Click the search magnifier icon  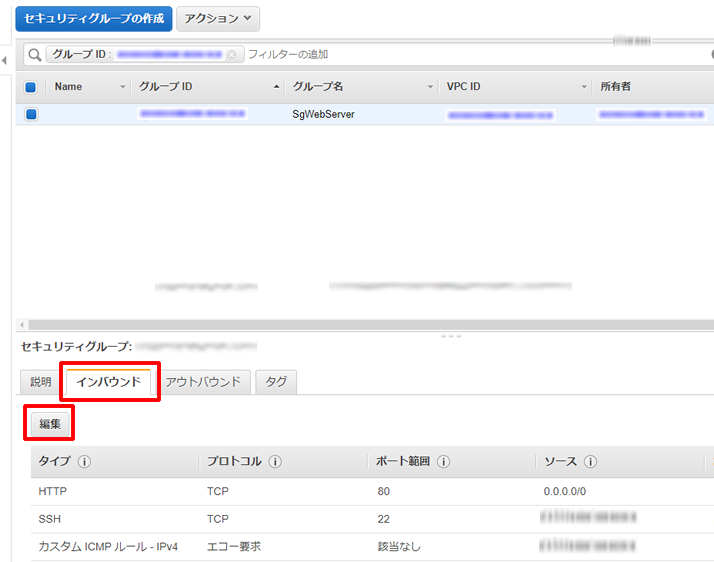click(35, 55)
